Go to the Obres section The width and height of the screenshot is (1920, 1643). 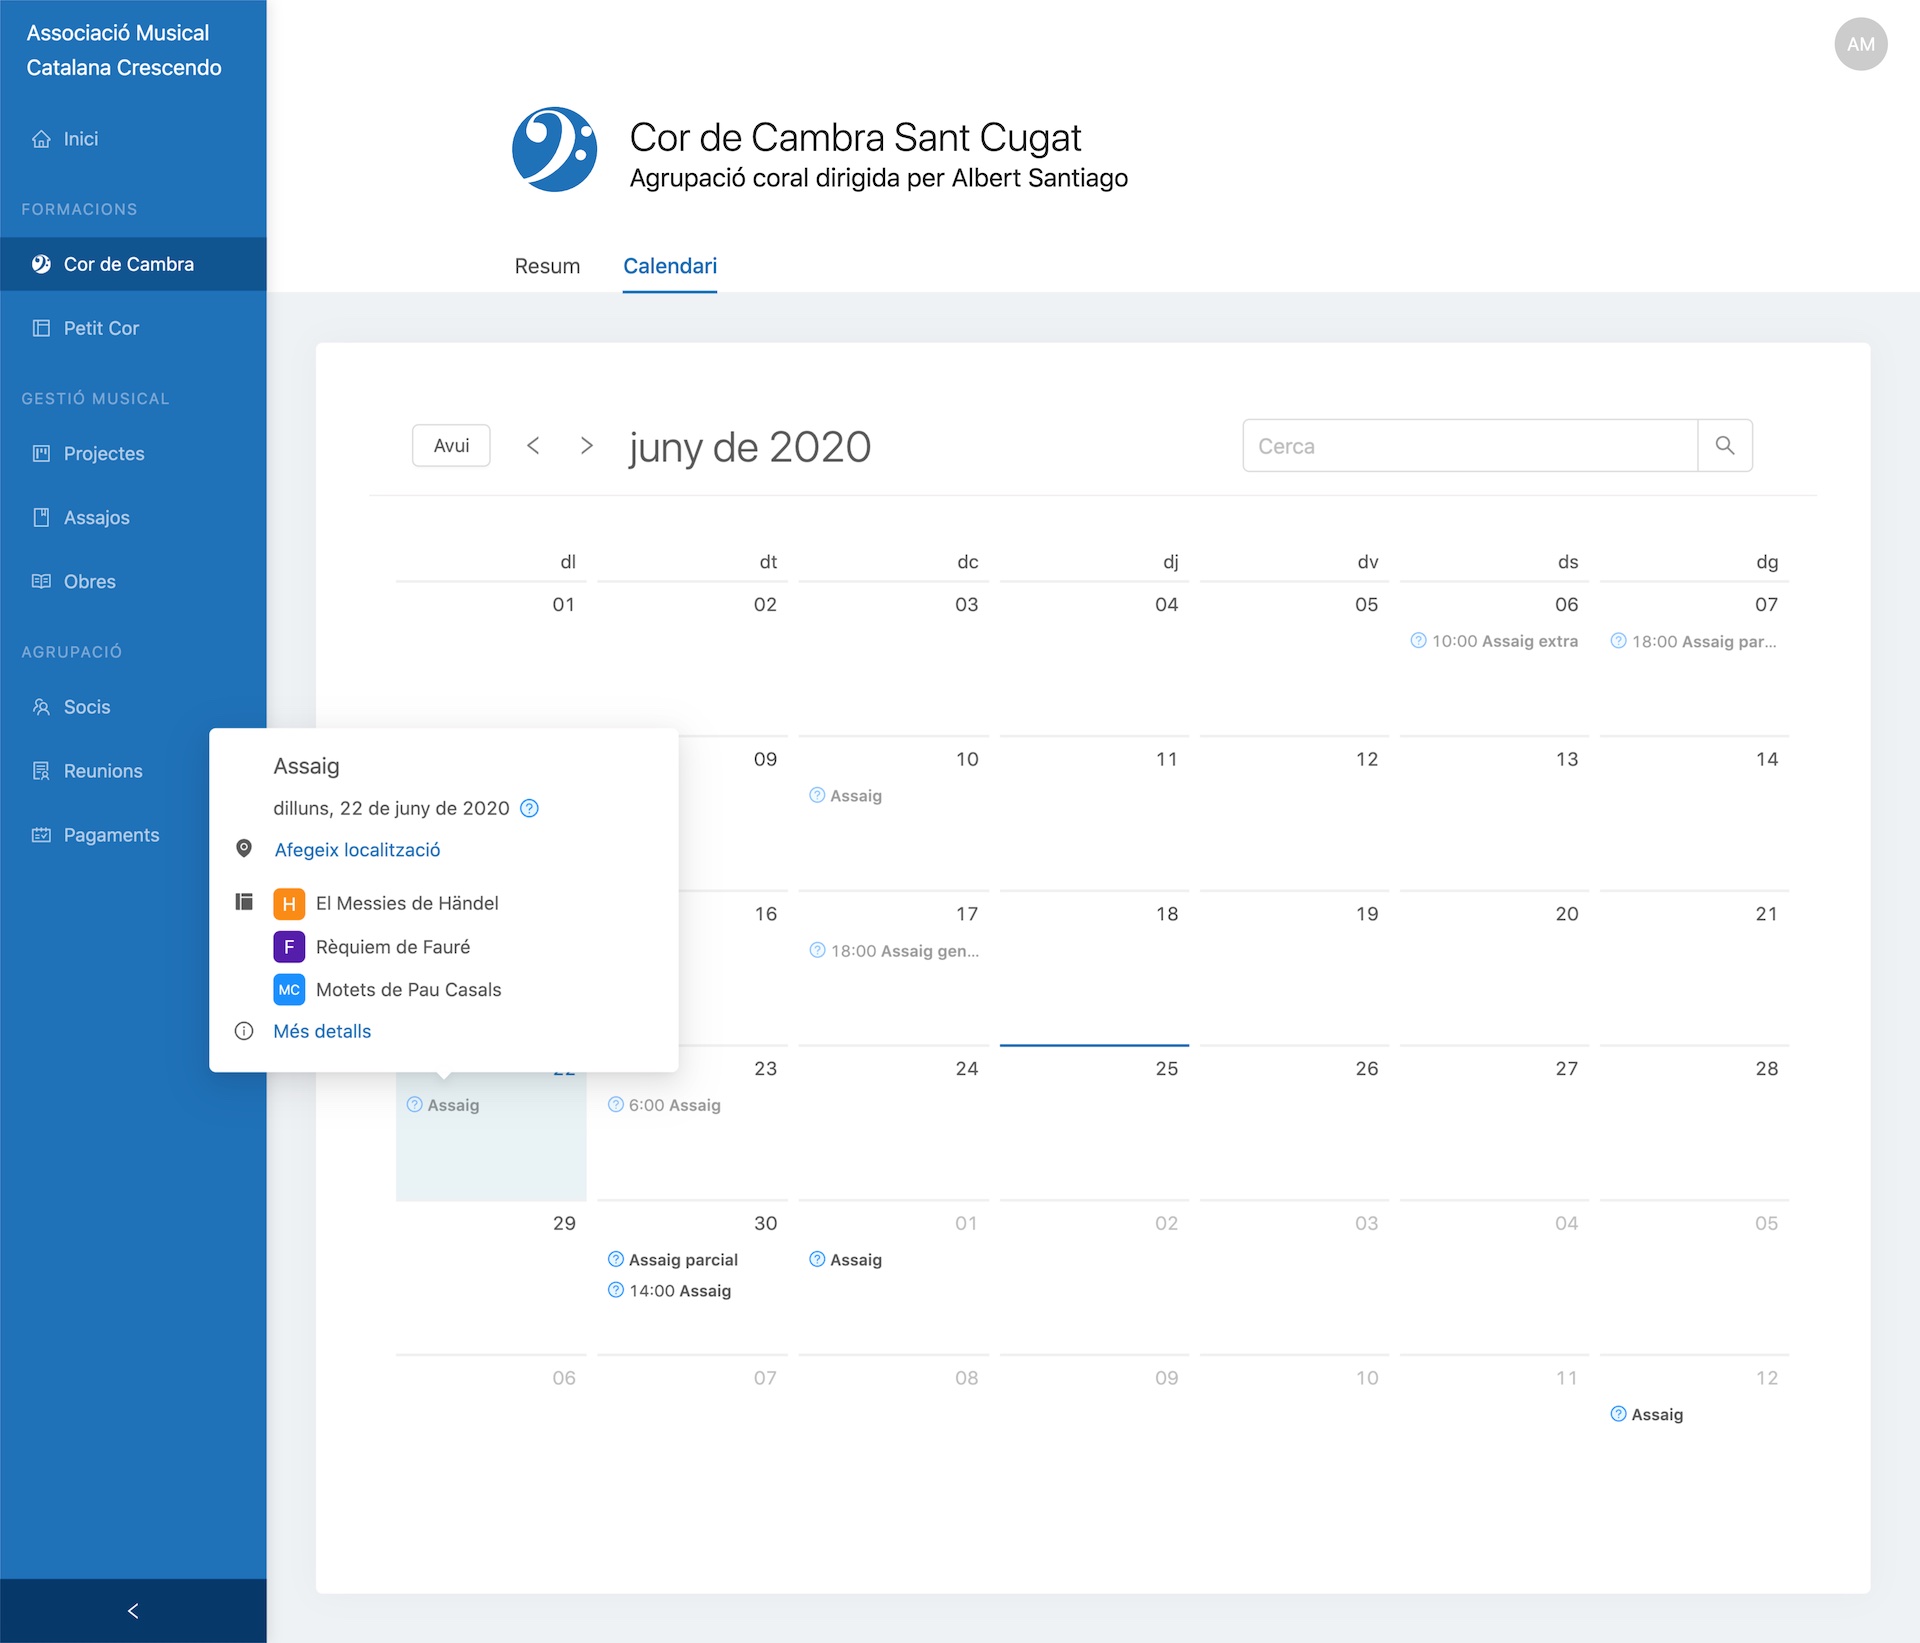89,582
